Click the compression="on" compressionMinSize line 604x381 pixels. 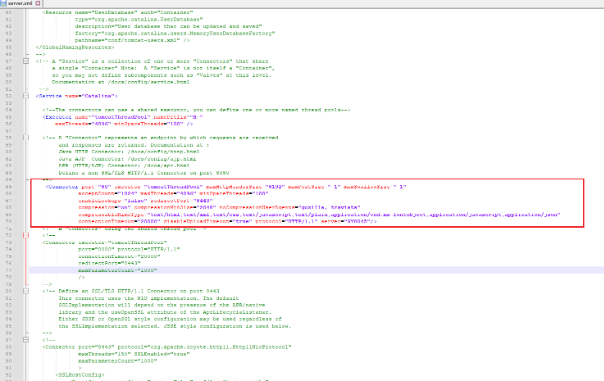point(220,207)
